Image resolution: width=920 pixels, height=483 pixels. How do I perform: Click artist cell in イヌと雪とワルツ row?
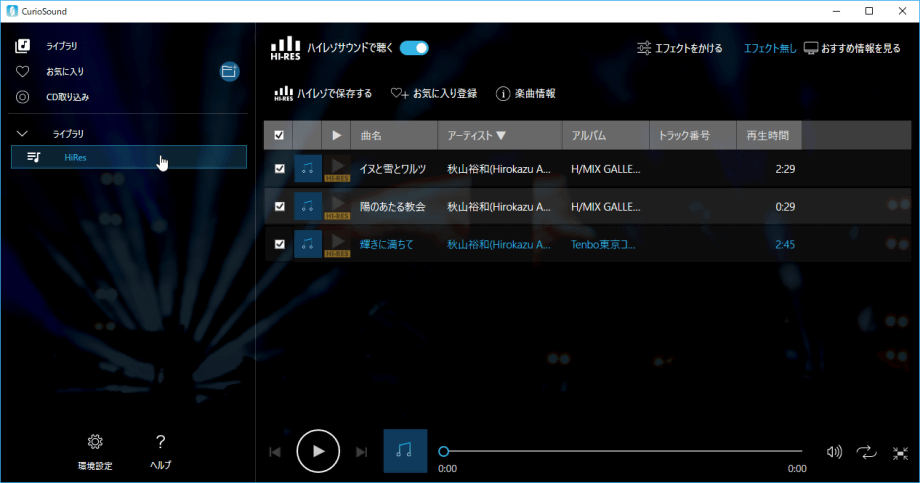tap(499, 169)
